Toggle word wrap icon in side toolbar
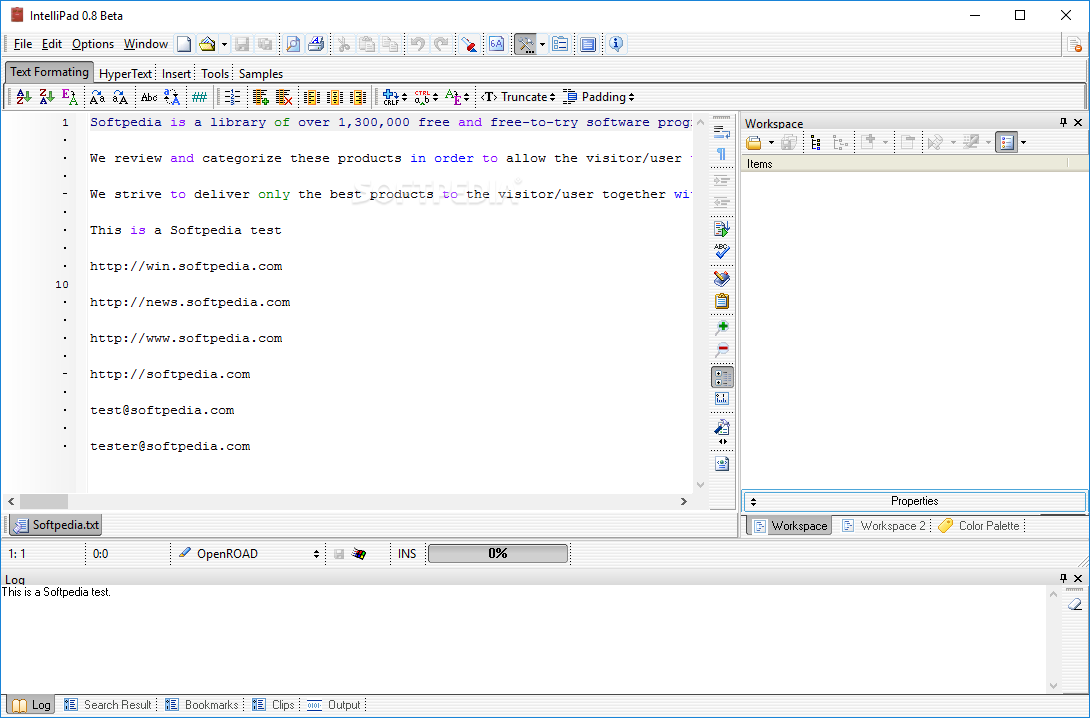Screen dimensions: 1090x718 click(722, 132)
